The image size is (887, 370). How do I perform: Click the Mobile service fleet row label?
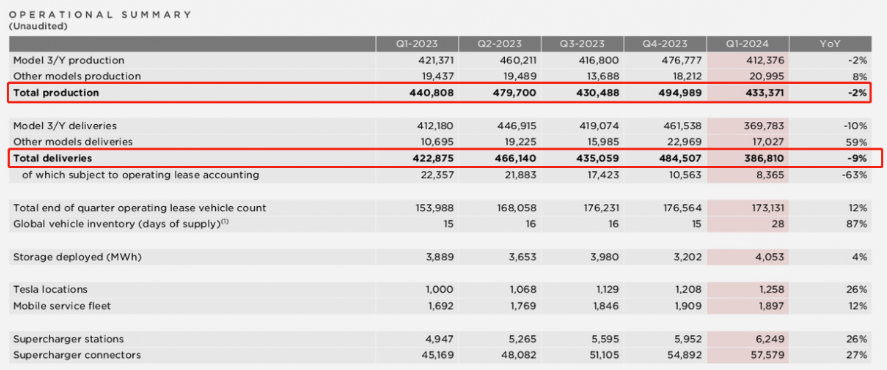[62, 306]
